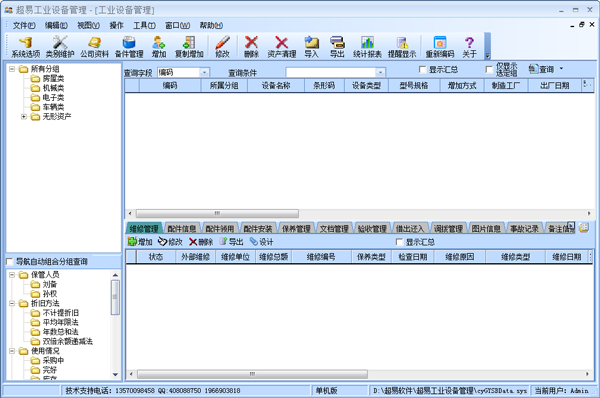Open 资产清理 asset cleanup icon
Screen dimensions: 600x398
[282, 47]
